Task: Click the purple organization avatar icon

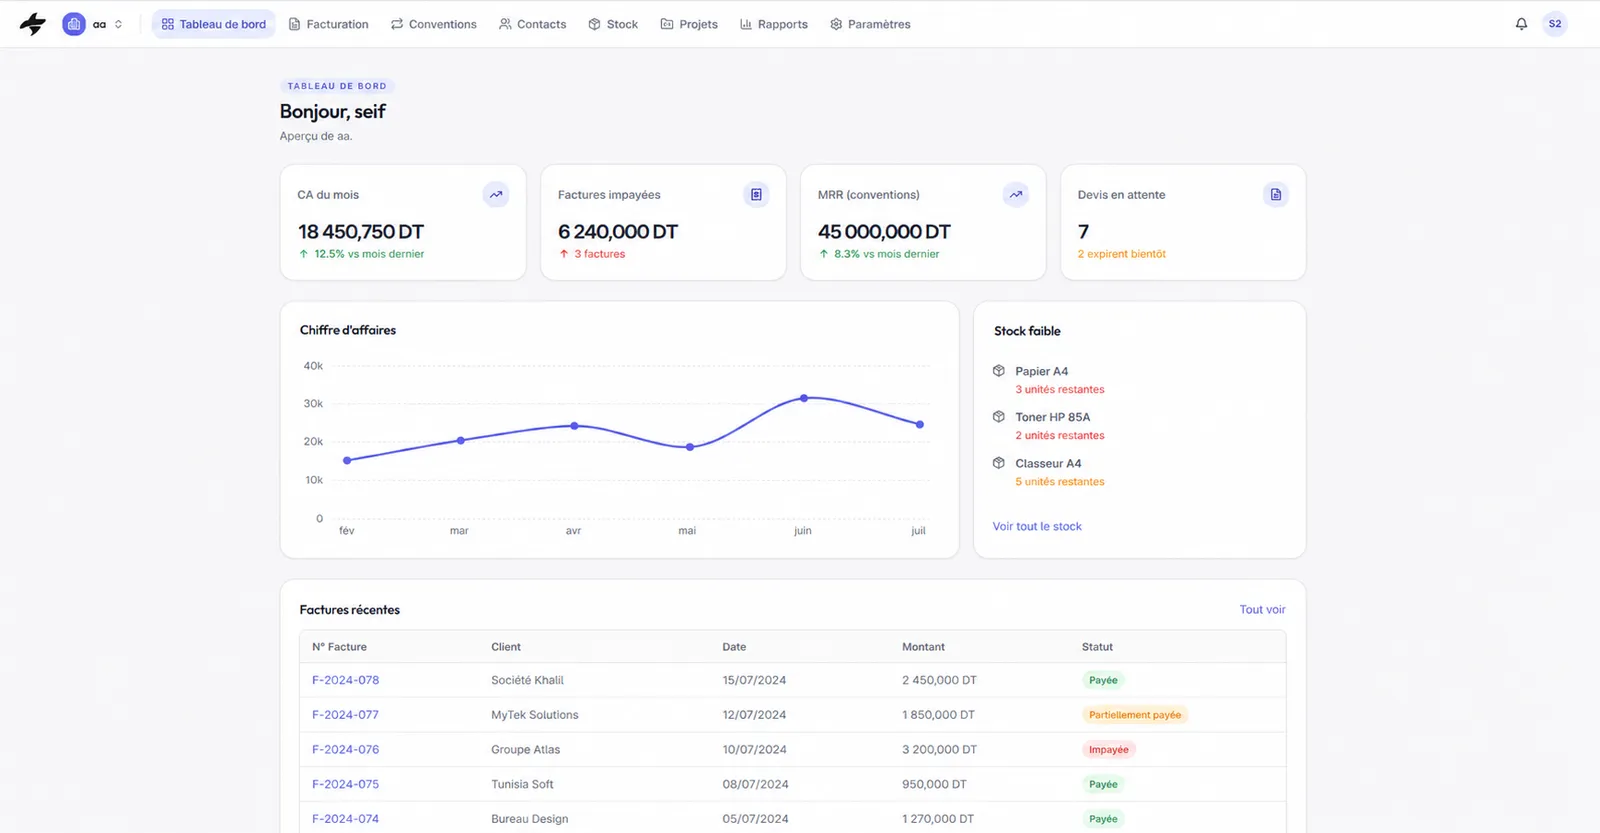Action: click(74, 24)
